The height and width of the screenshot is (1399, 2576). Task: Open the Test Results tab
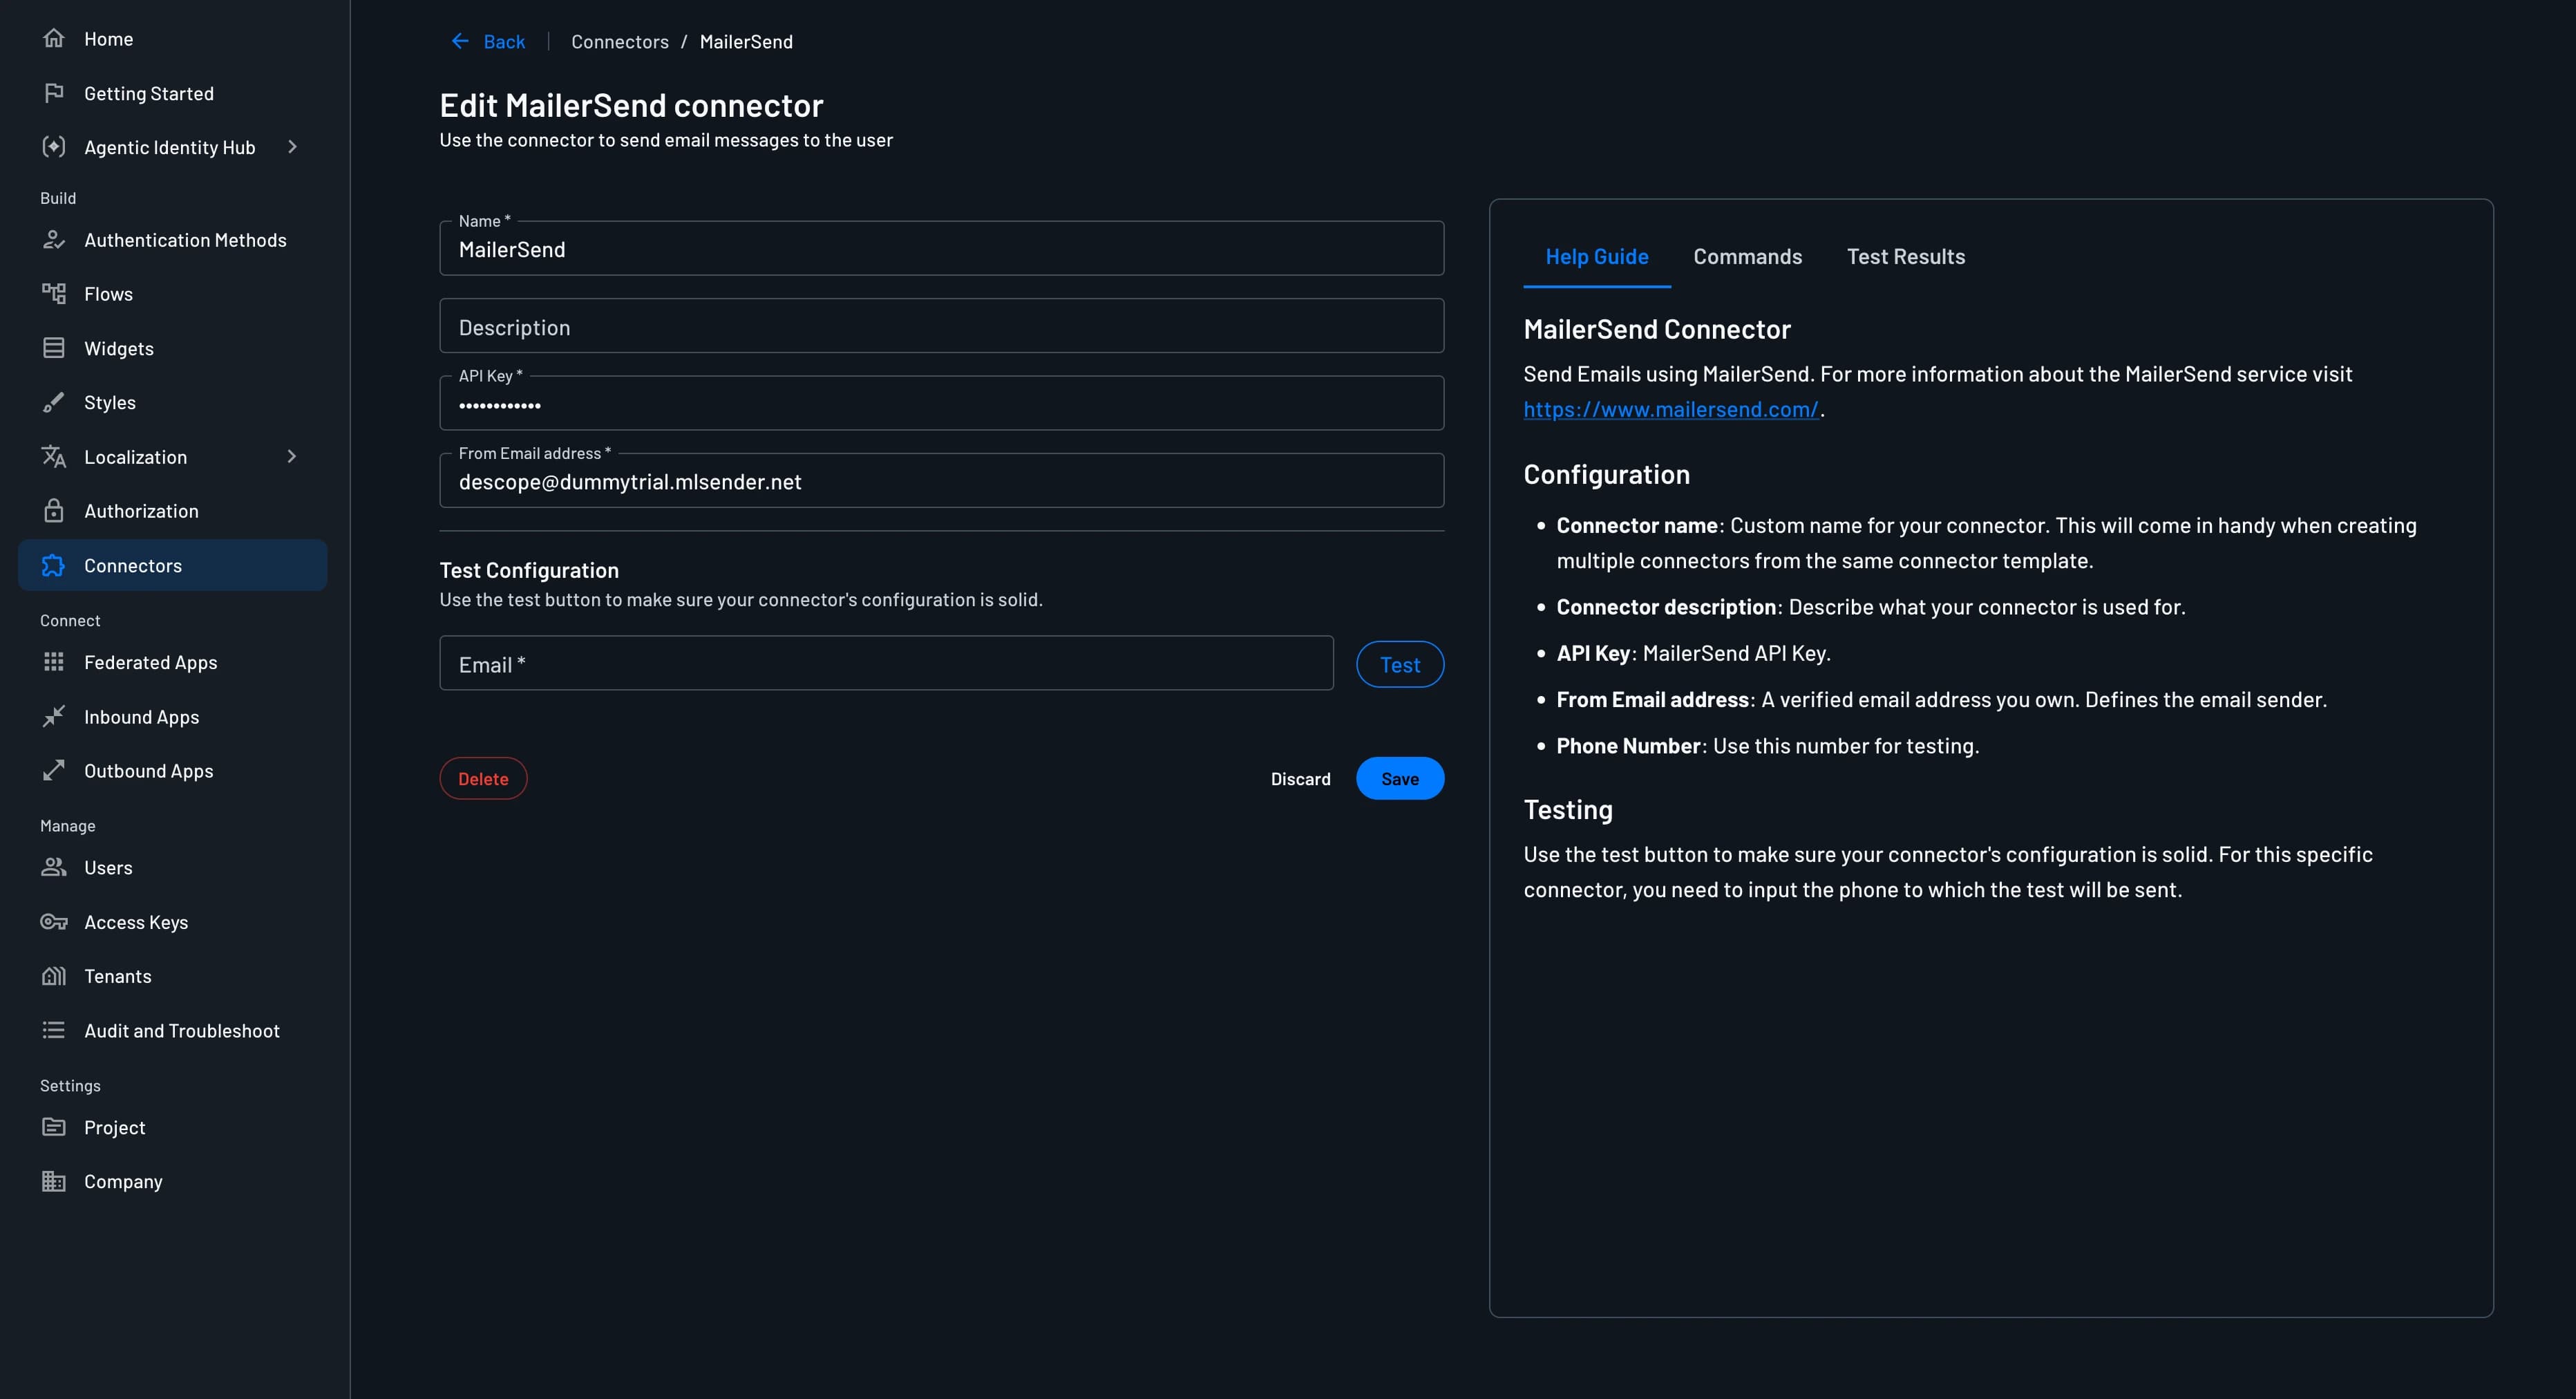pyautogui.click(x=1905, y=257)
